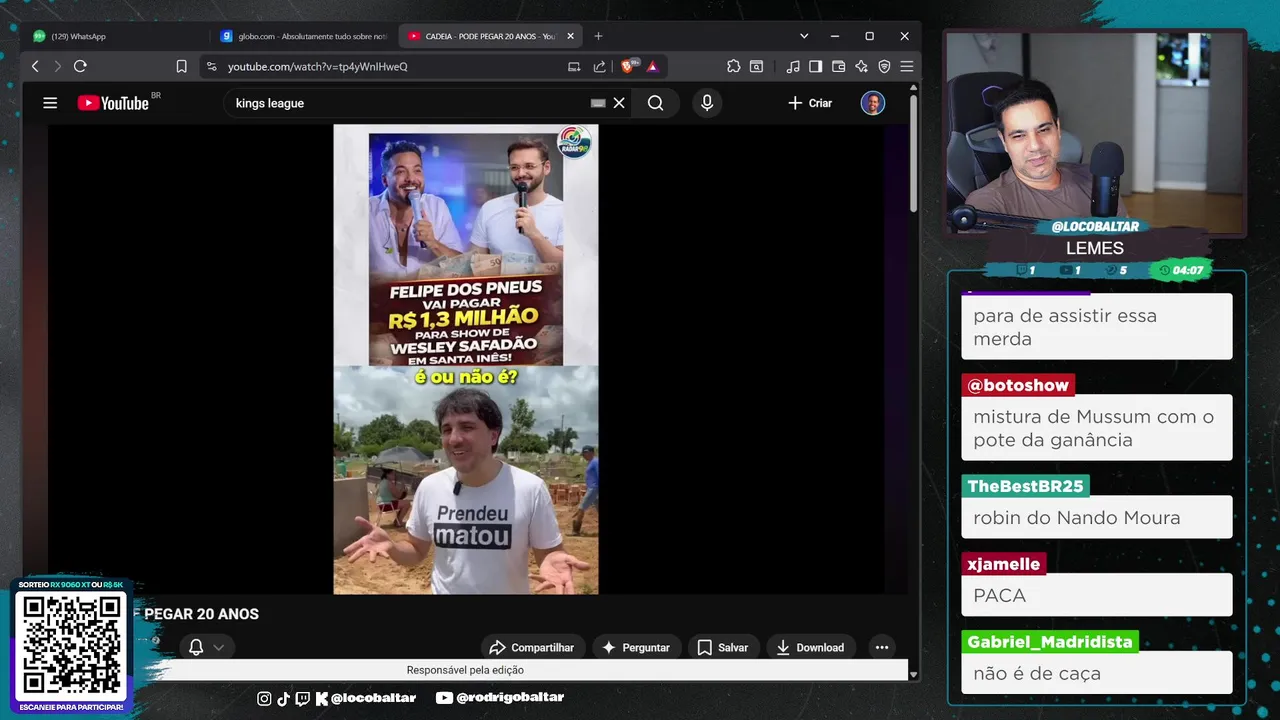Clear the YouTube search text with the X

click(619, 103)
